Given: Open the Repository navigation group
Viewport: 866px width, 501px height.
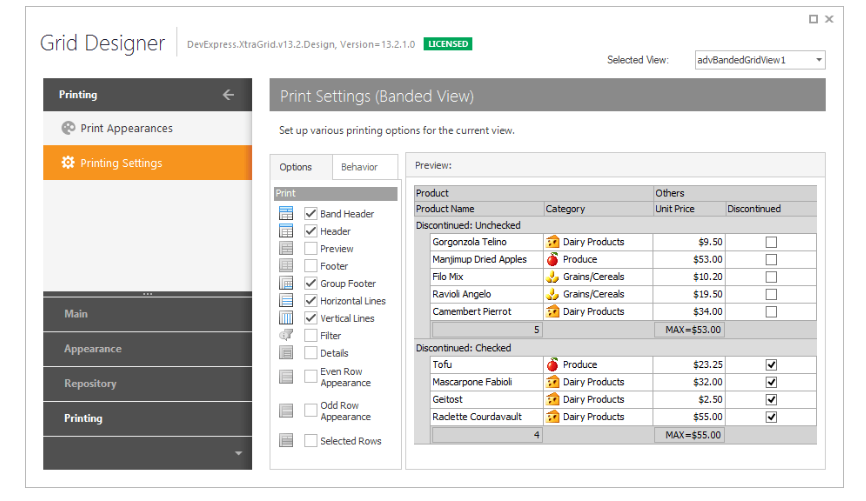Looking at the screenshot, I should coord(147,383).
